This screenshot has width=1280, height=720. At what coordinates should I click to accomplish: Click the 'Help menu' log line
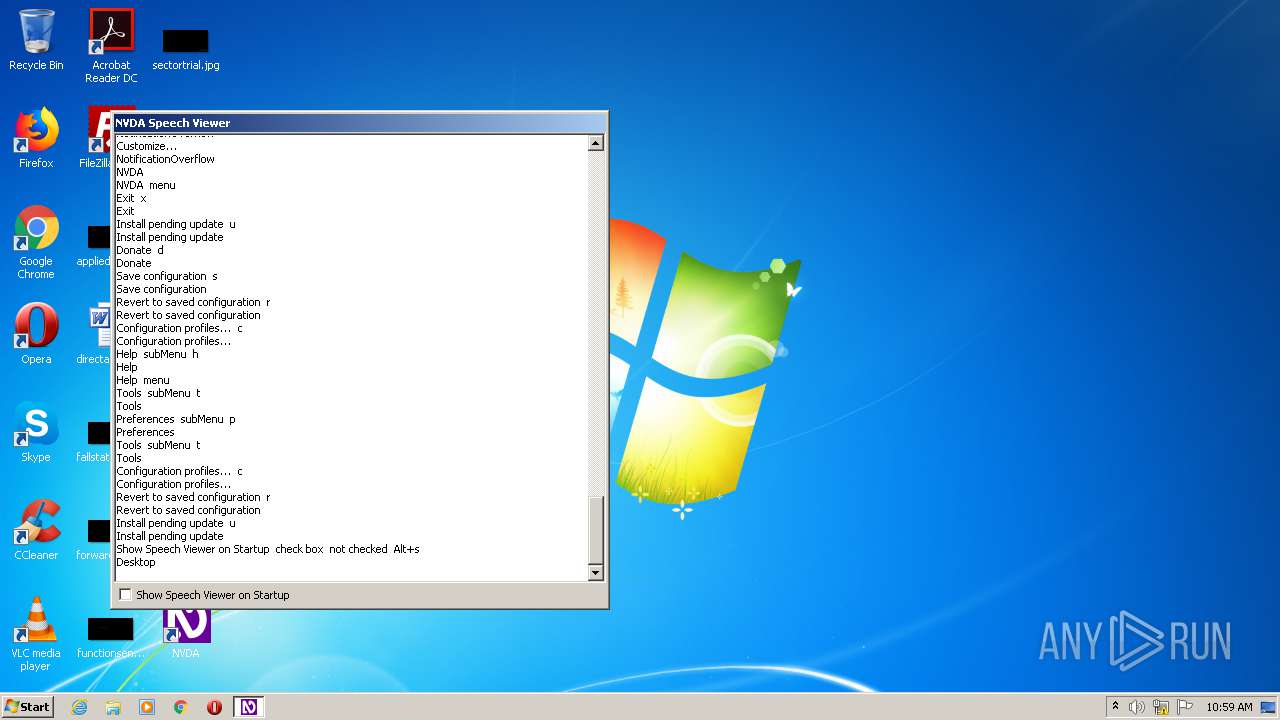[143, 380]
